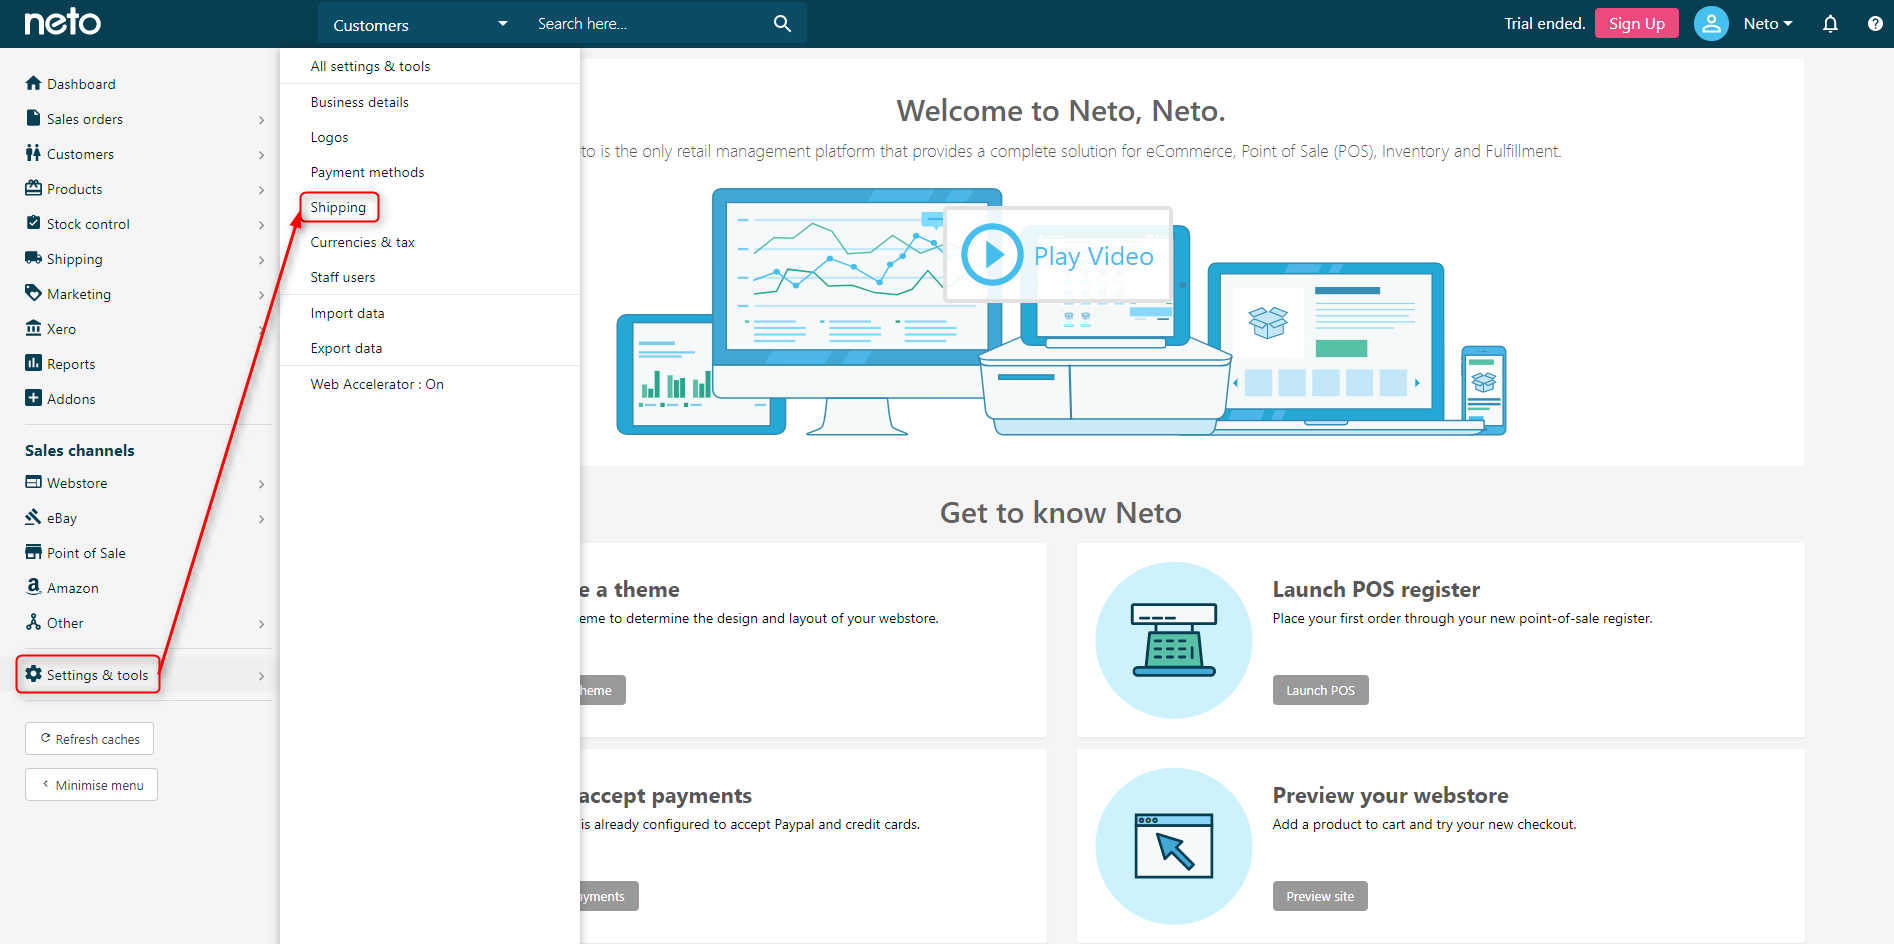Open the notifications bell

coord(1830,23)
